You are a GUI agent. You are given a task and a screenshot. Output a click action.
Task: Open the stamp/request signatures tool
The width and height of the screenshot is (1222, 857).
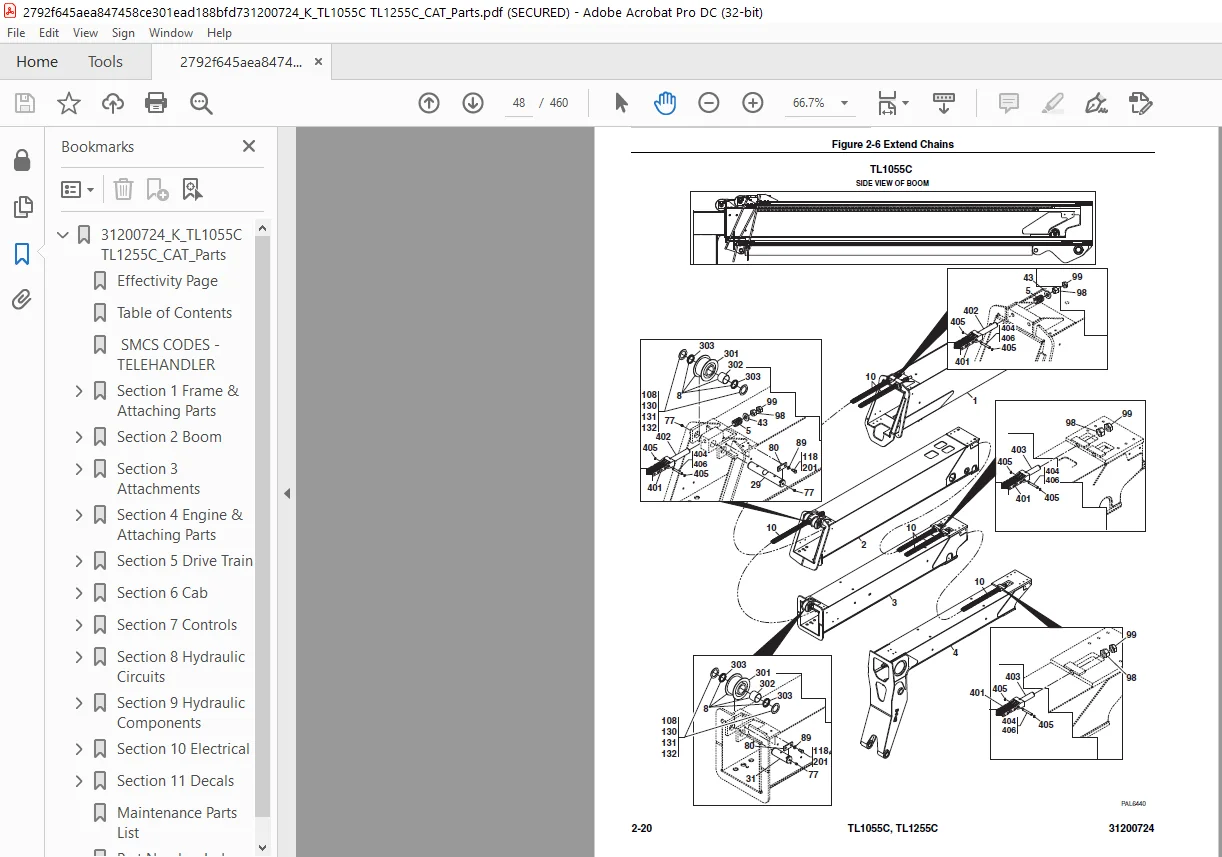[1141, 103]
